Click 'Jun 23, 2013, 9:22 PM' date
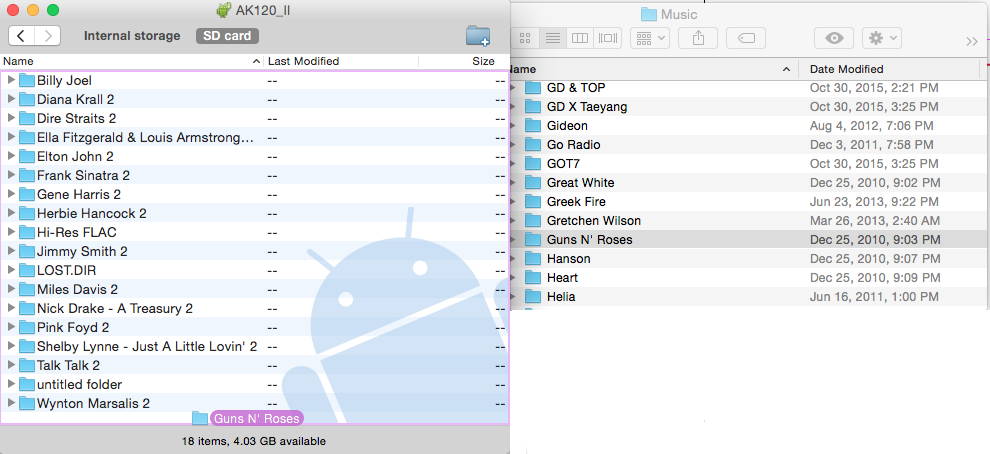990x454 pixels. [875, 201]
